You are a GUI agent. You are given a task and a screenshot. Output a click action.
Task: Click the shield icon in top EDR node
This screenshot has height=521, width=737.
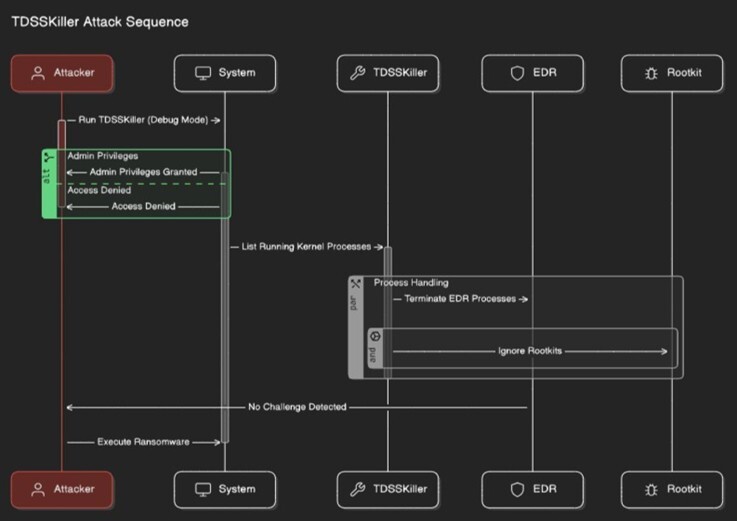tap(517, 73)
